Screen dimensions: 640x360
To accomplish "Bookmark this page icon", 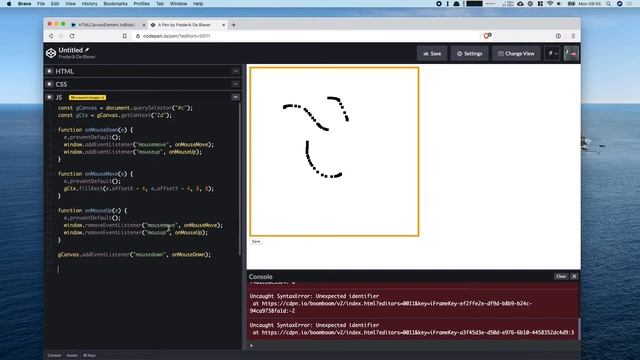I will (124, 36).
